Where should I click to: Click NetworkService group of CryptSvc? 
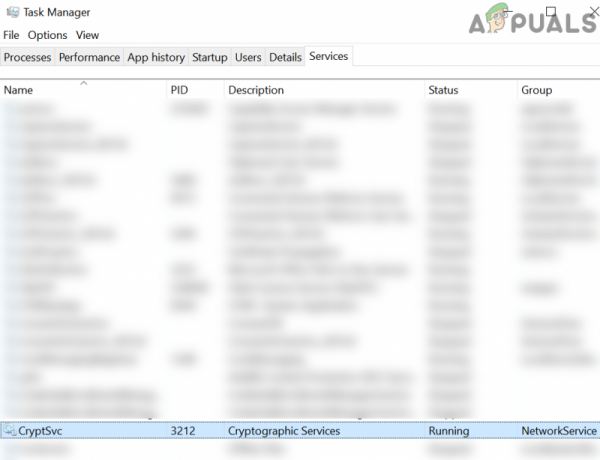click(559, 431)
